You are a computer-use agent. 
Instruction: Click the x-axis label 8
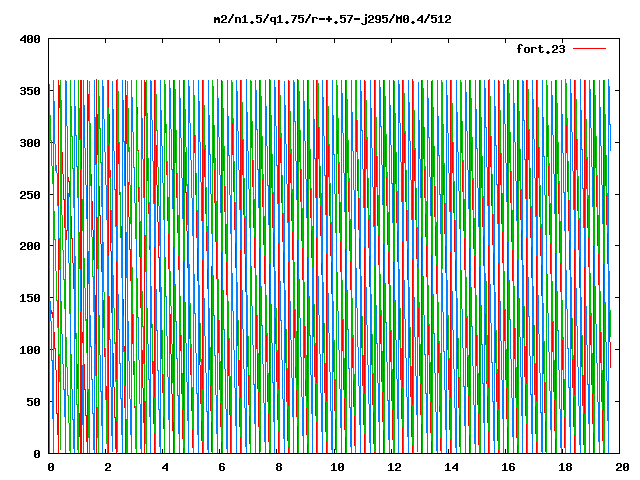click(x=279, y=467)
